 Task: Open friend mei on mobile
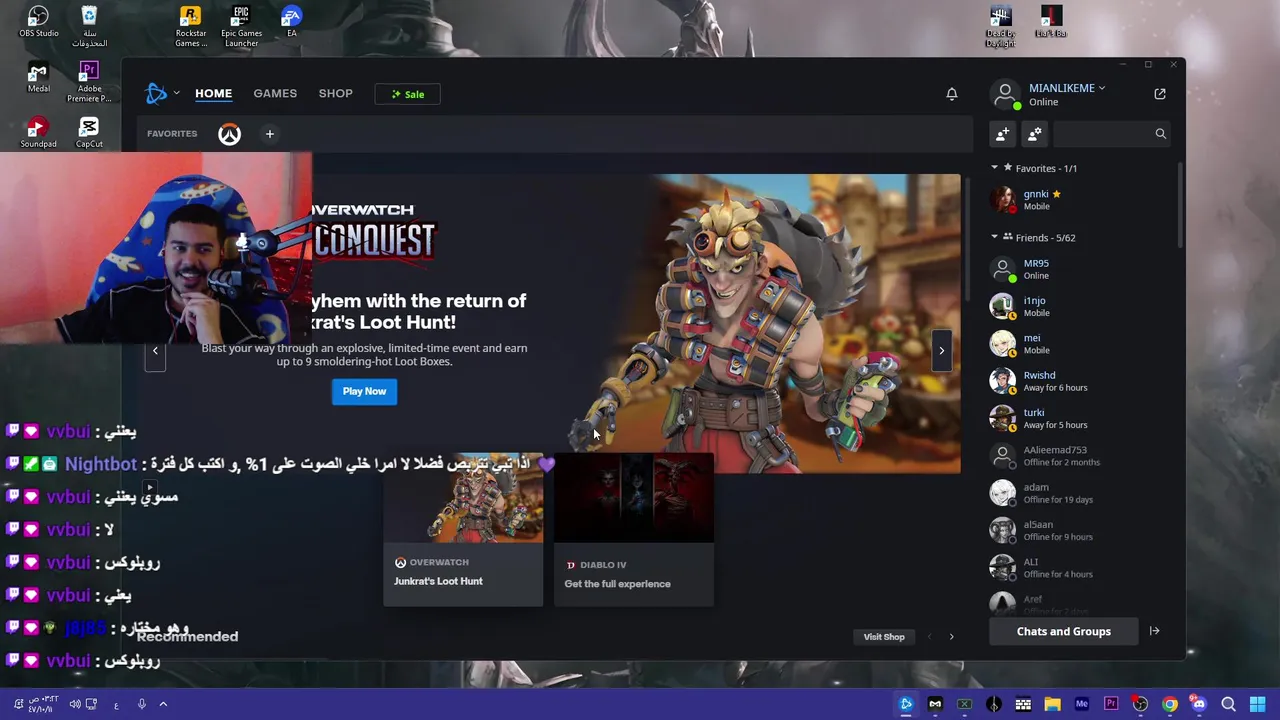(1080, 344)
